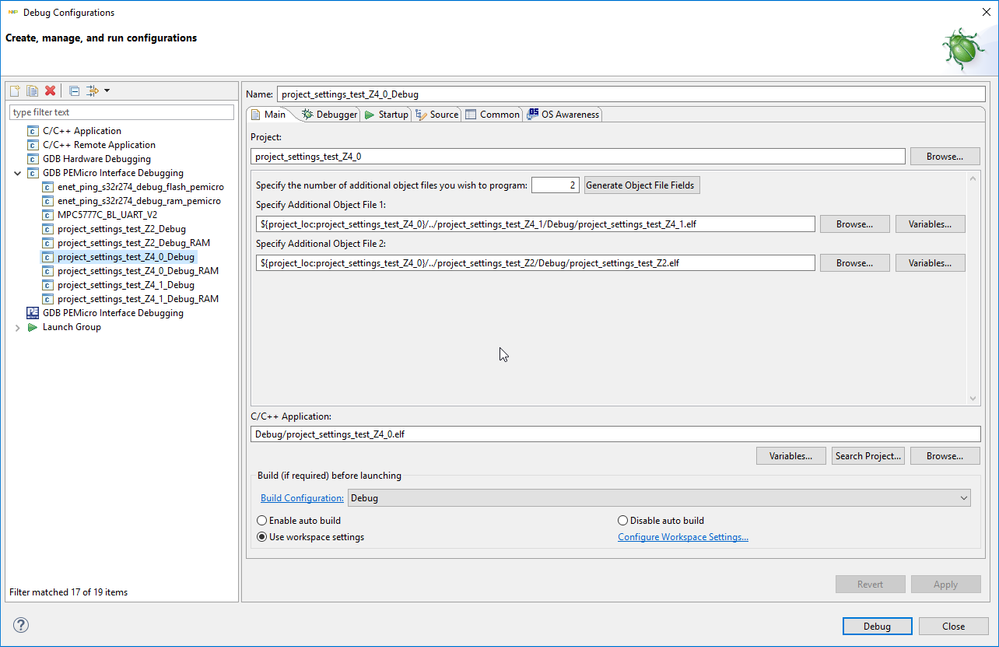The width and height of the screenshot is (999, 647).
Task: Click the Generate Object File Fields button
Action: point(641,185)
